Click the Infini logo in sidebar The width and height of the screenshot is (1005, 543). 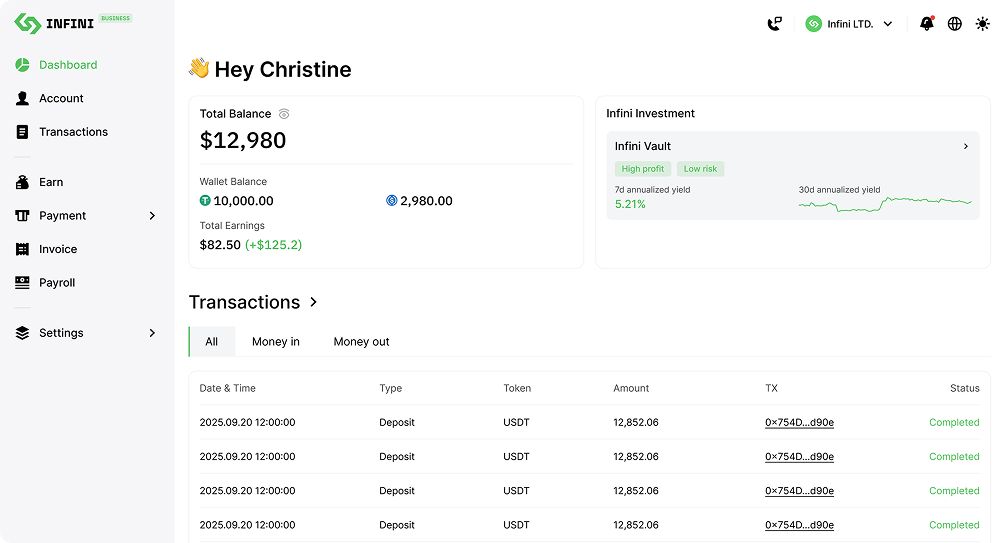pos(55,23)
